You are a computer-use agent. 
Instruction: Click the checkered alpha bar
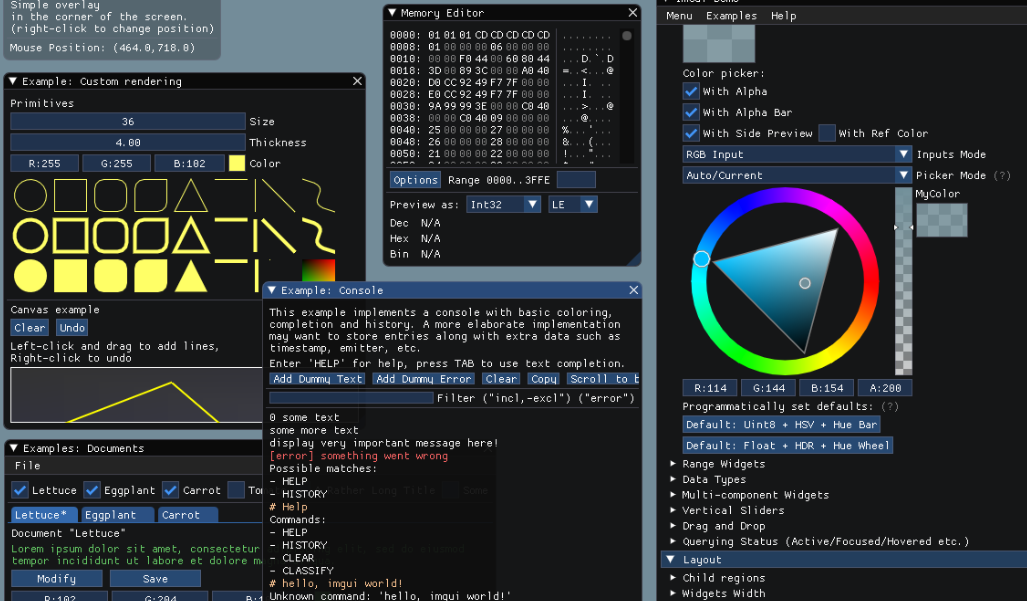click(x=904, y=281)
